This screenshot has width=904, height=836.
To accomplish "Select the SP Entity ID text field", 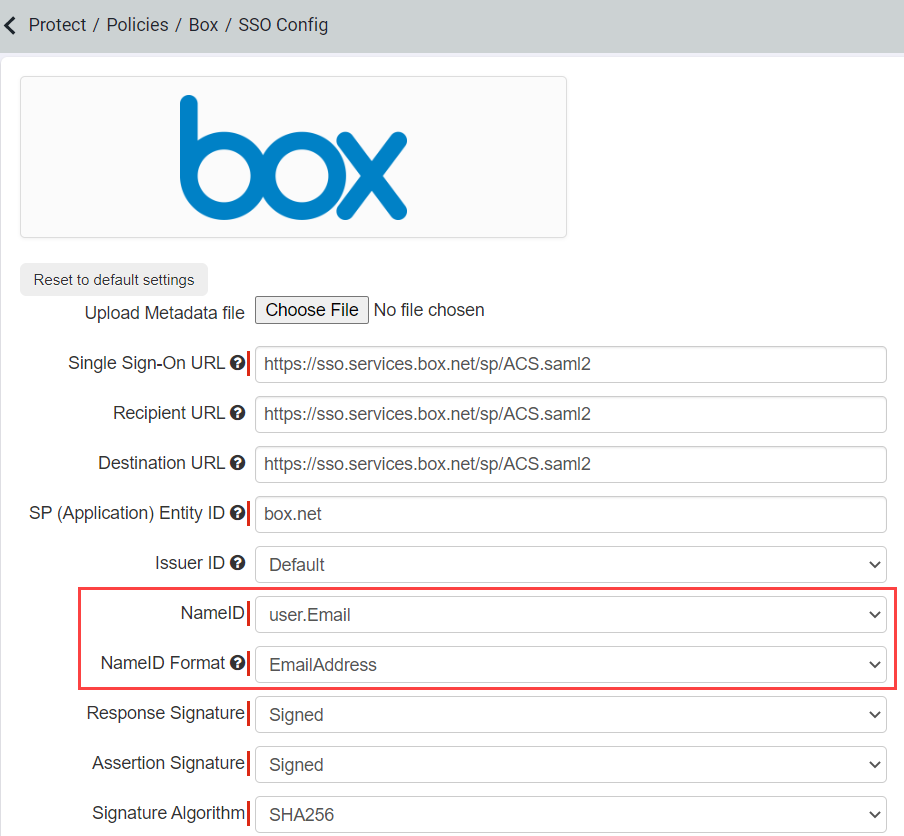I will click(570, 514).
